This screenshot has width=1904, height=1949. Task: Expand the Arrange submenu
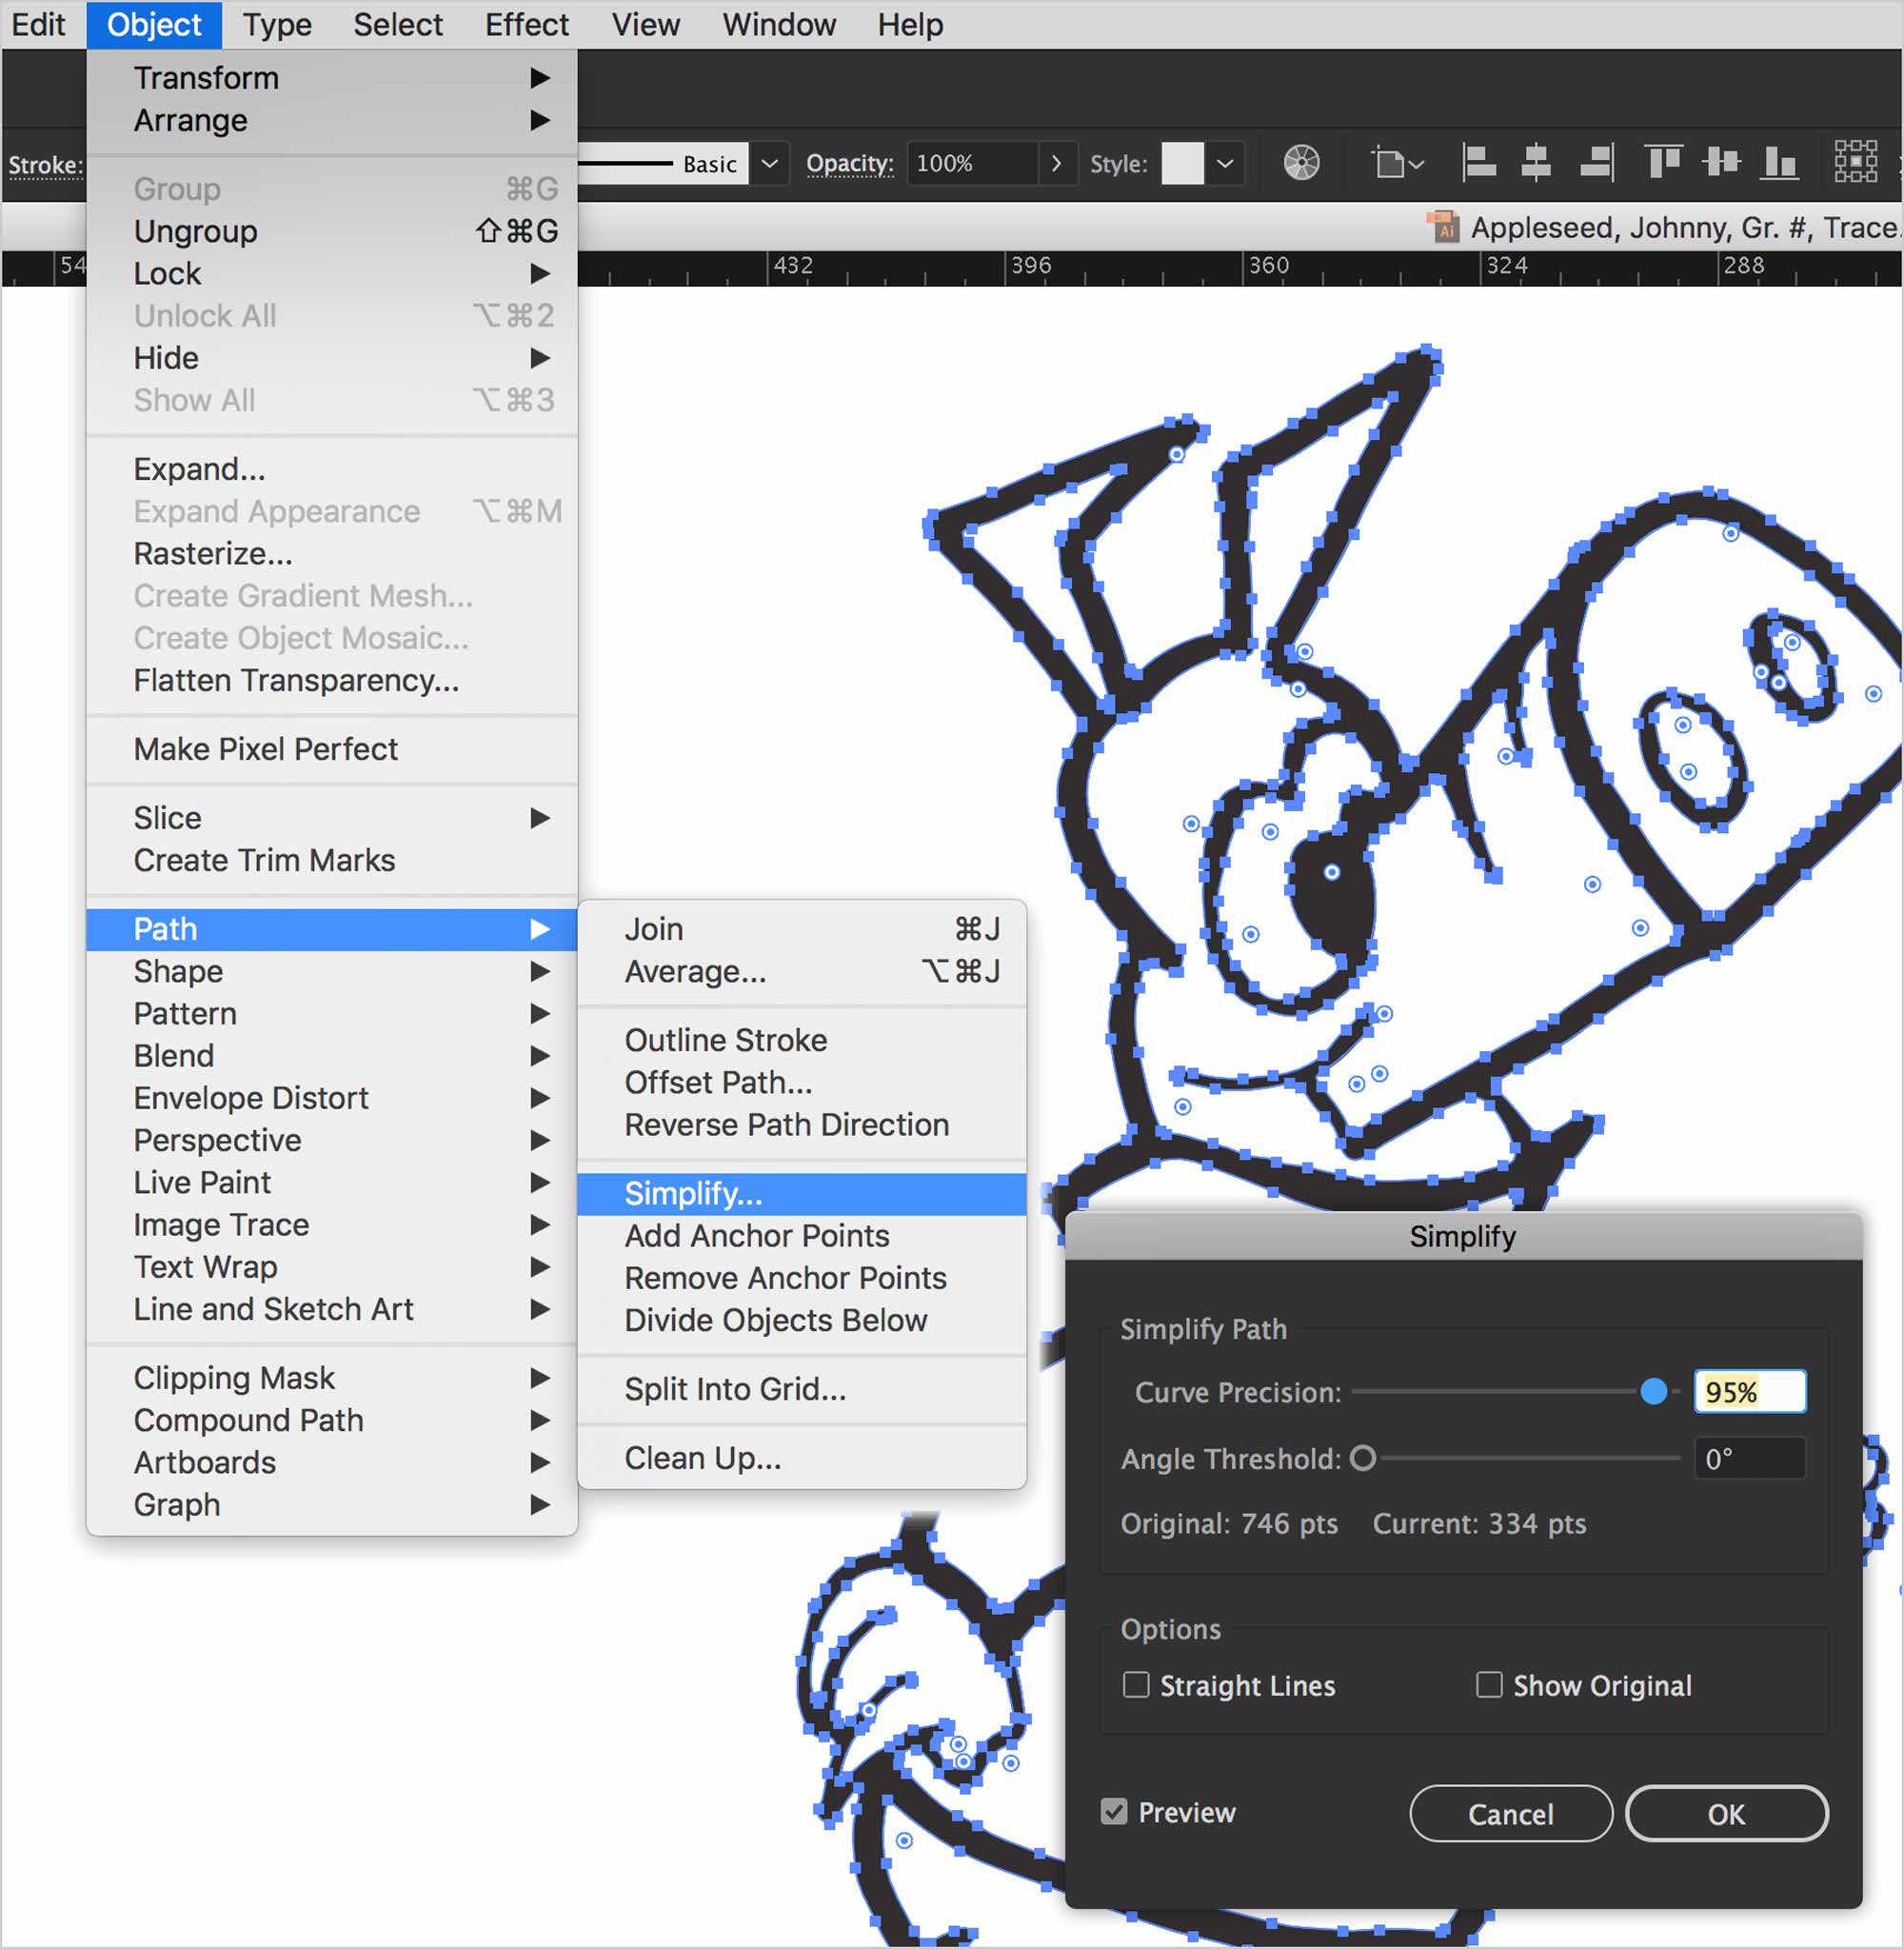[x=331, y=120]
